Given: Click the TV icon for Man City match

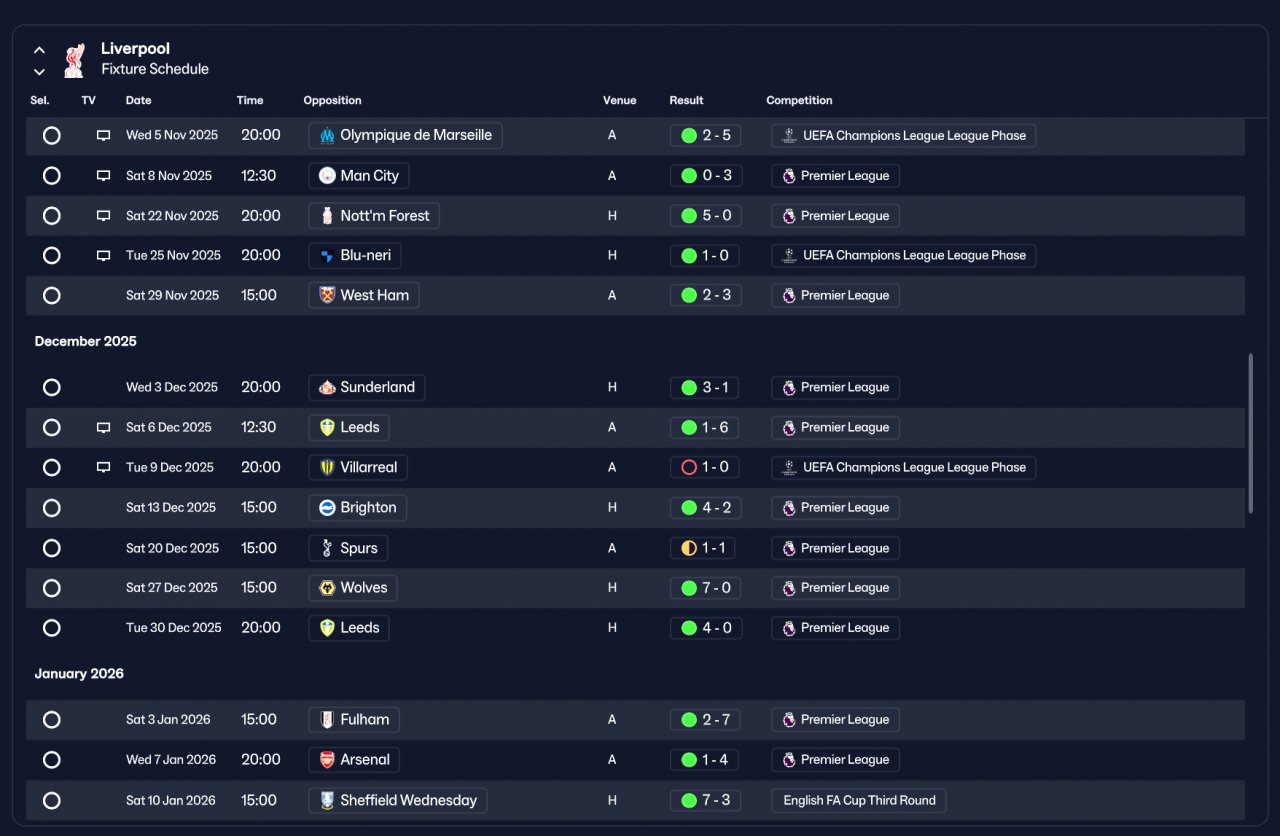Looking at the screenshot, I should (x=103, y=176).
